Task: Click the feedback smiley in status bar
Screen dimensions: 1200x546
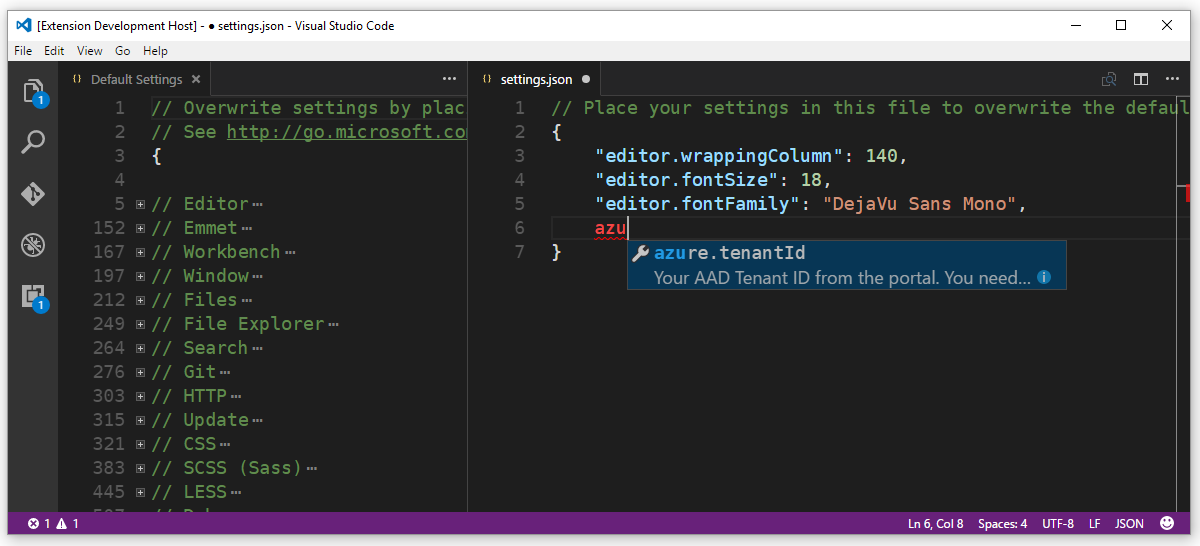Action: coord(1167,523)
